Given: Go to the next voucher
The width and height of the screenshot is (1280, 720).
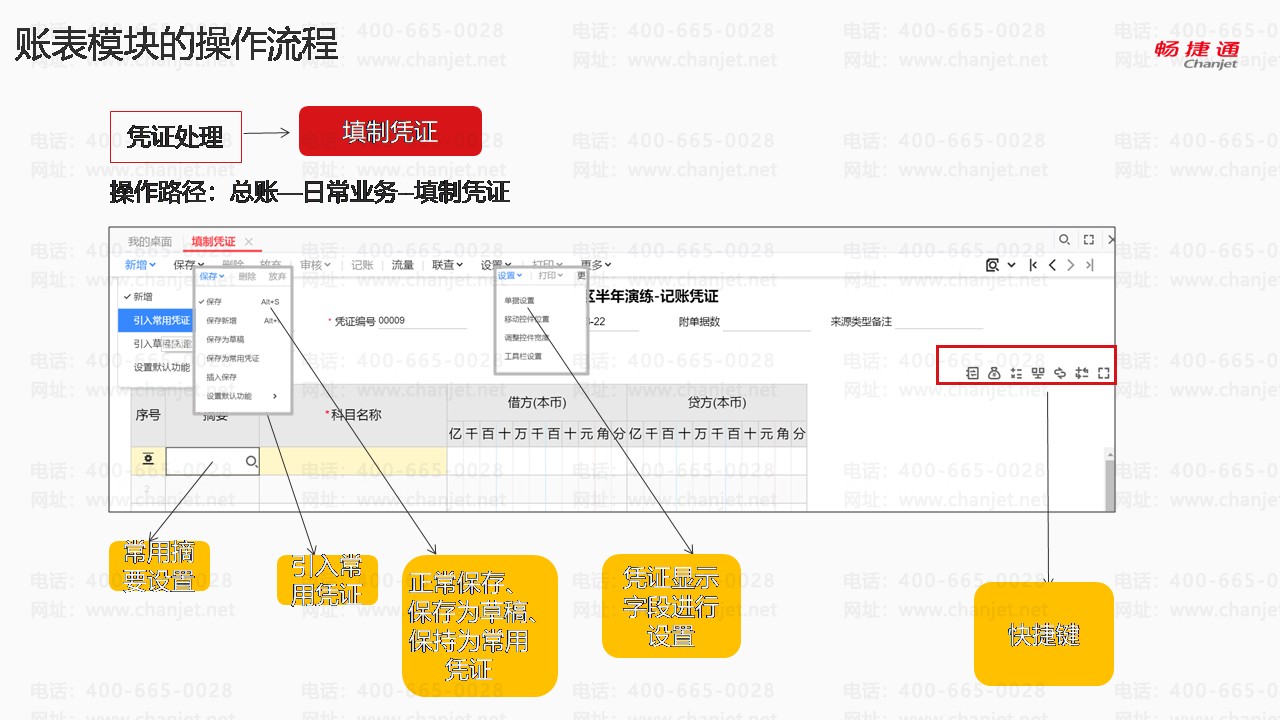Looking at the screenshot, I should (x=1071, y=265).
